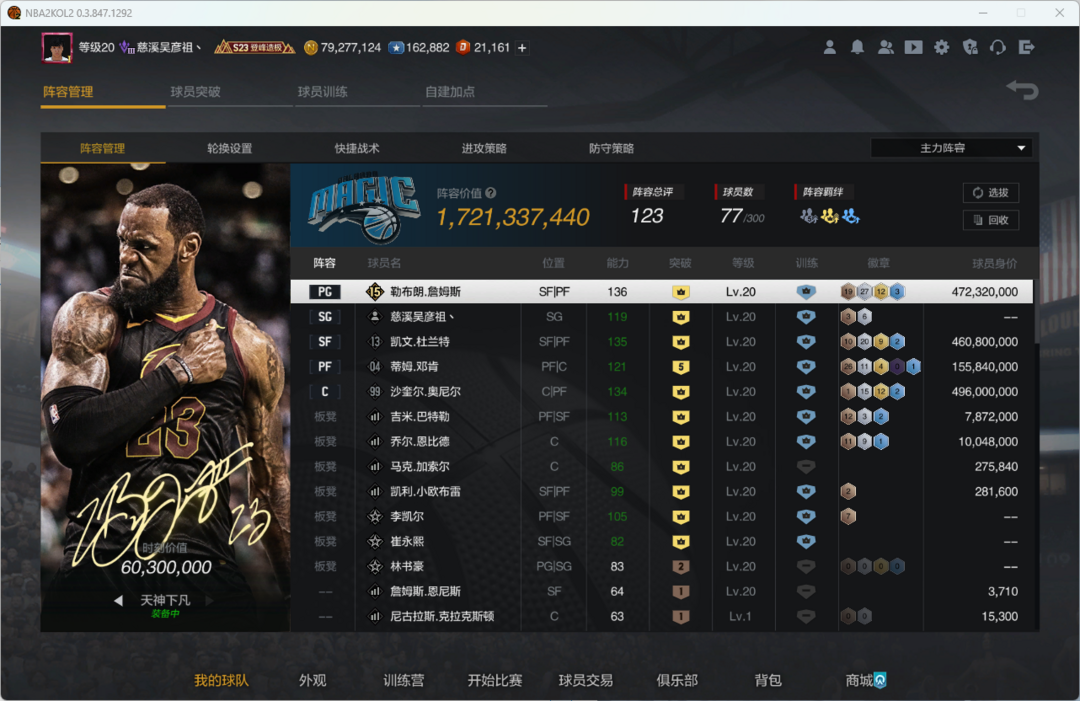Click the back arrow icon
1080x701 pixels.
pos(1022,90)
